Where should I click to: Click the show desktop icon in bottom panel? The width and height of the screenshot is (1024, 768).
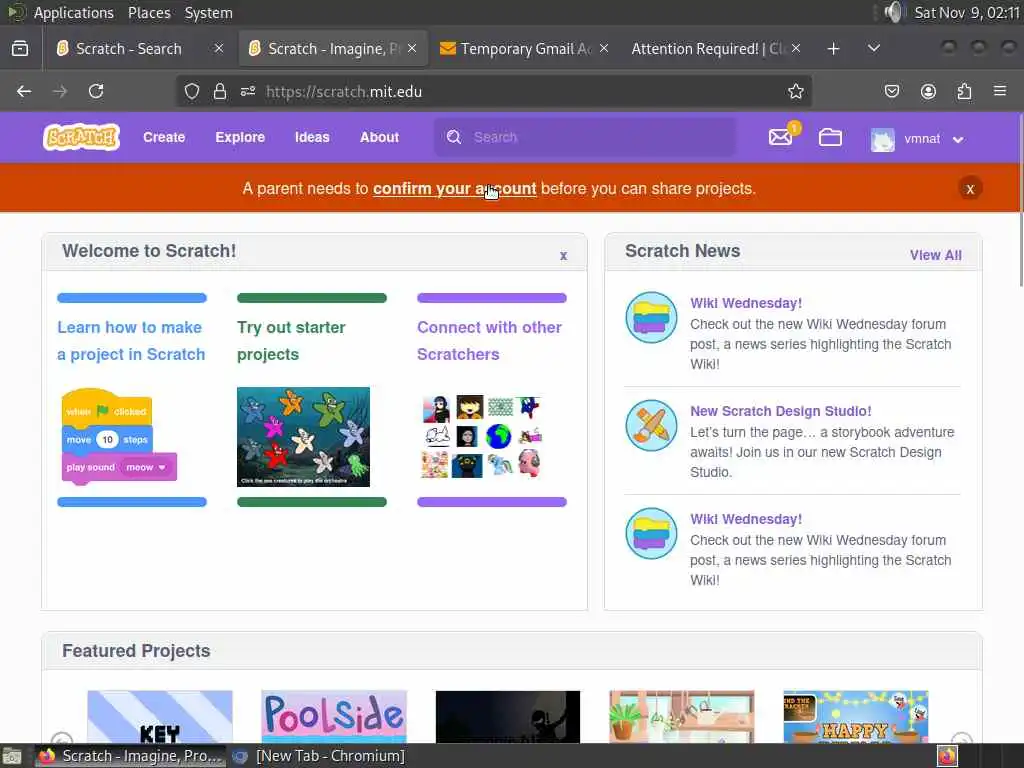12,757
